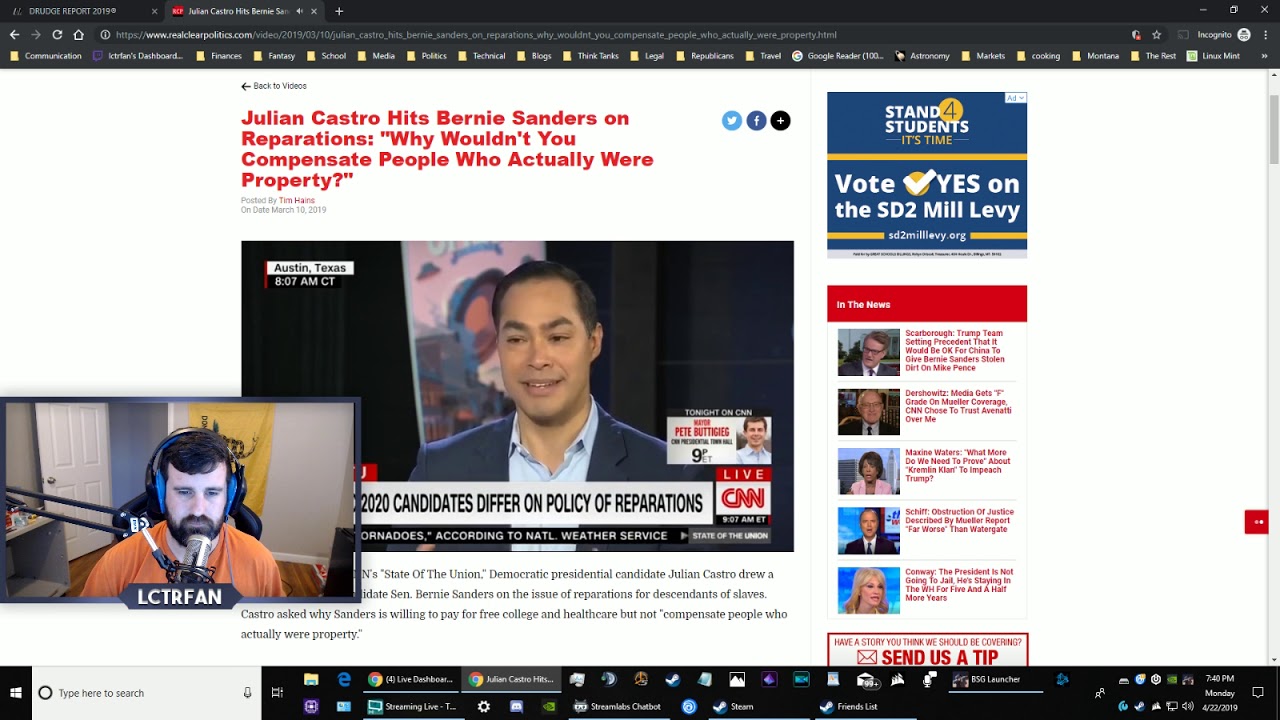Open more sharing options plus icon
The height and width of the screenshot is (720, 1280).
coord(780,121)
